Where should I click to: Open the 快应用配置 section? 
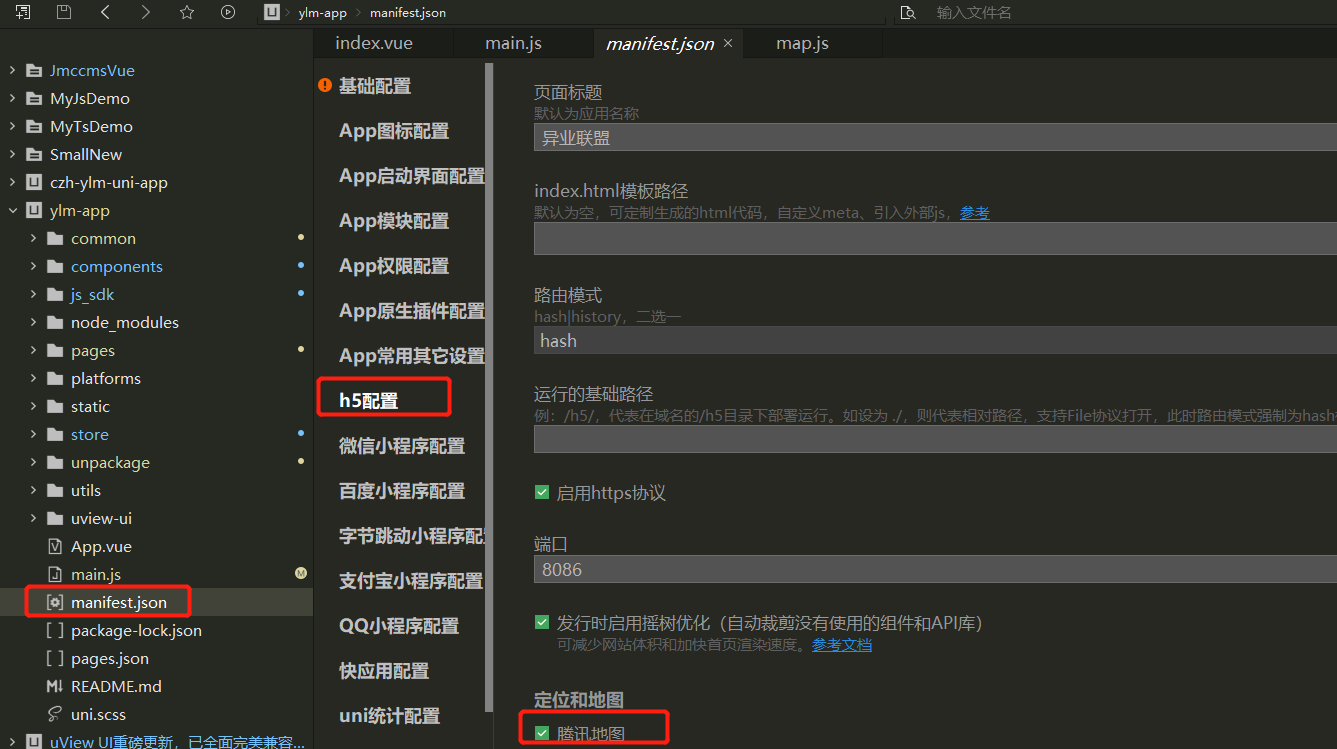click(384, 671)
